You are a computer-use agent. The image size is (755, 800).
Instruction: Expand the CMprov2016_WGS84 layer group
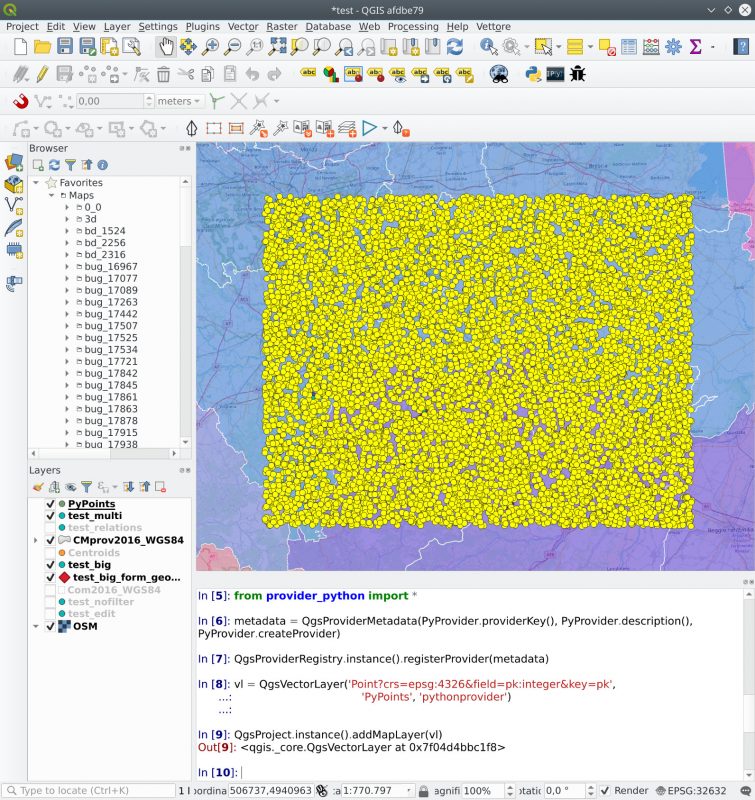pos(37,540)
